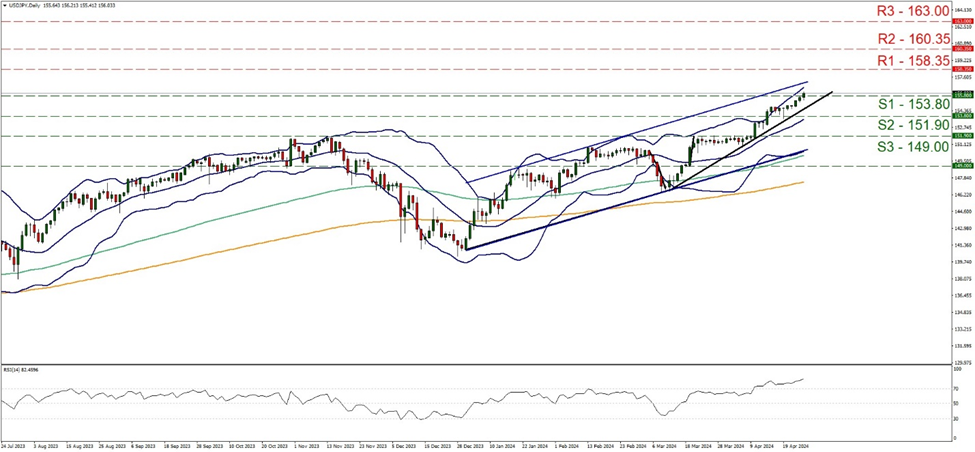The height and width of the screenshot is (452, 975).
Task: Click the red 163.000 price tag on axis
Action: pos(962,20)
